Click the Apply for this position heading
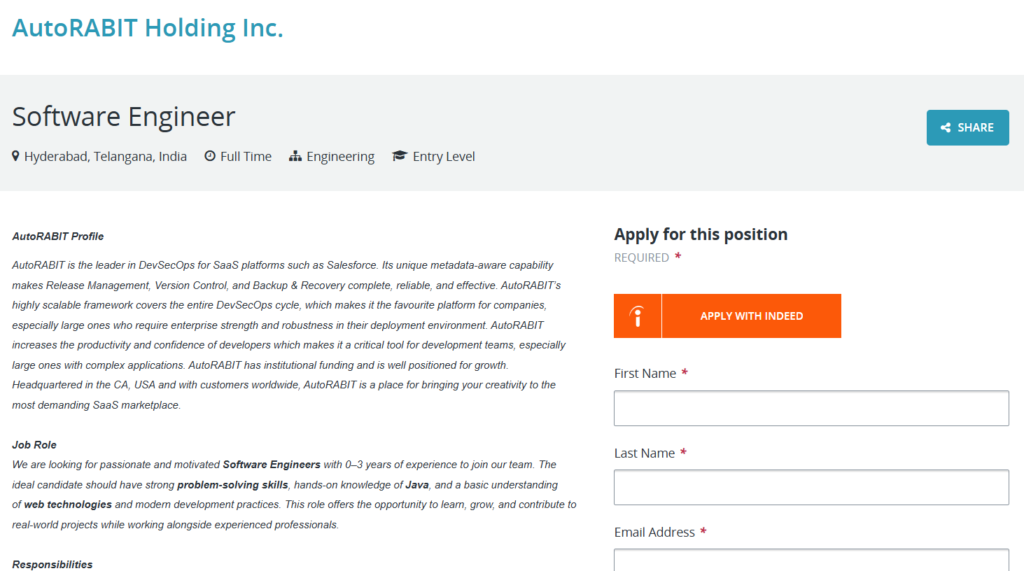Screen dimensions: 1024x571 click(x=701, y=235)
